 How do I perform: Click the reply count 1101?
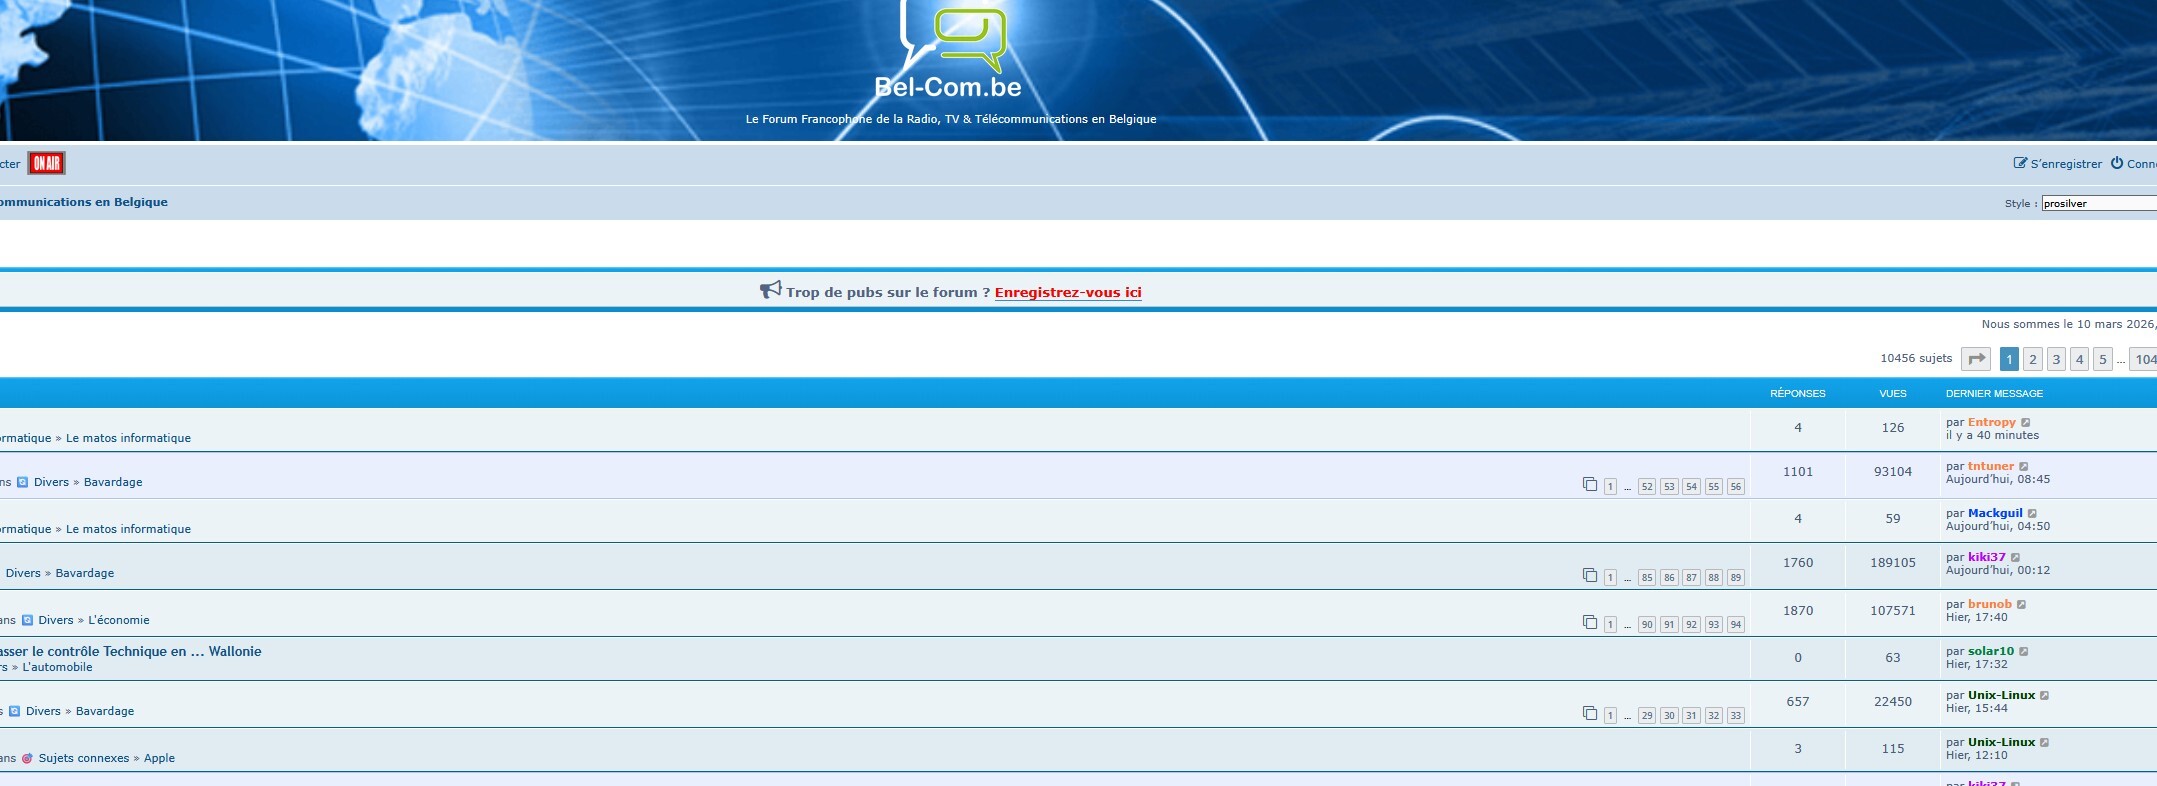(x=1798, y=472)
